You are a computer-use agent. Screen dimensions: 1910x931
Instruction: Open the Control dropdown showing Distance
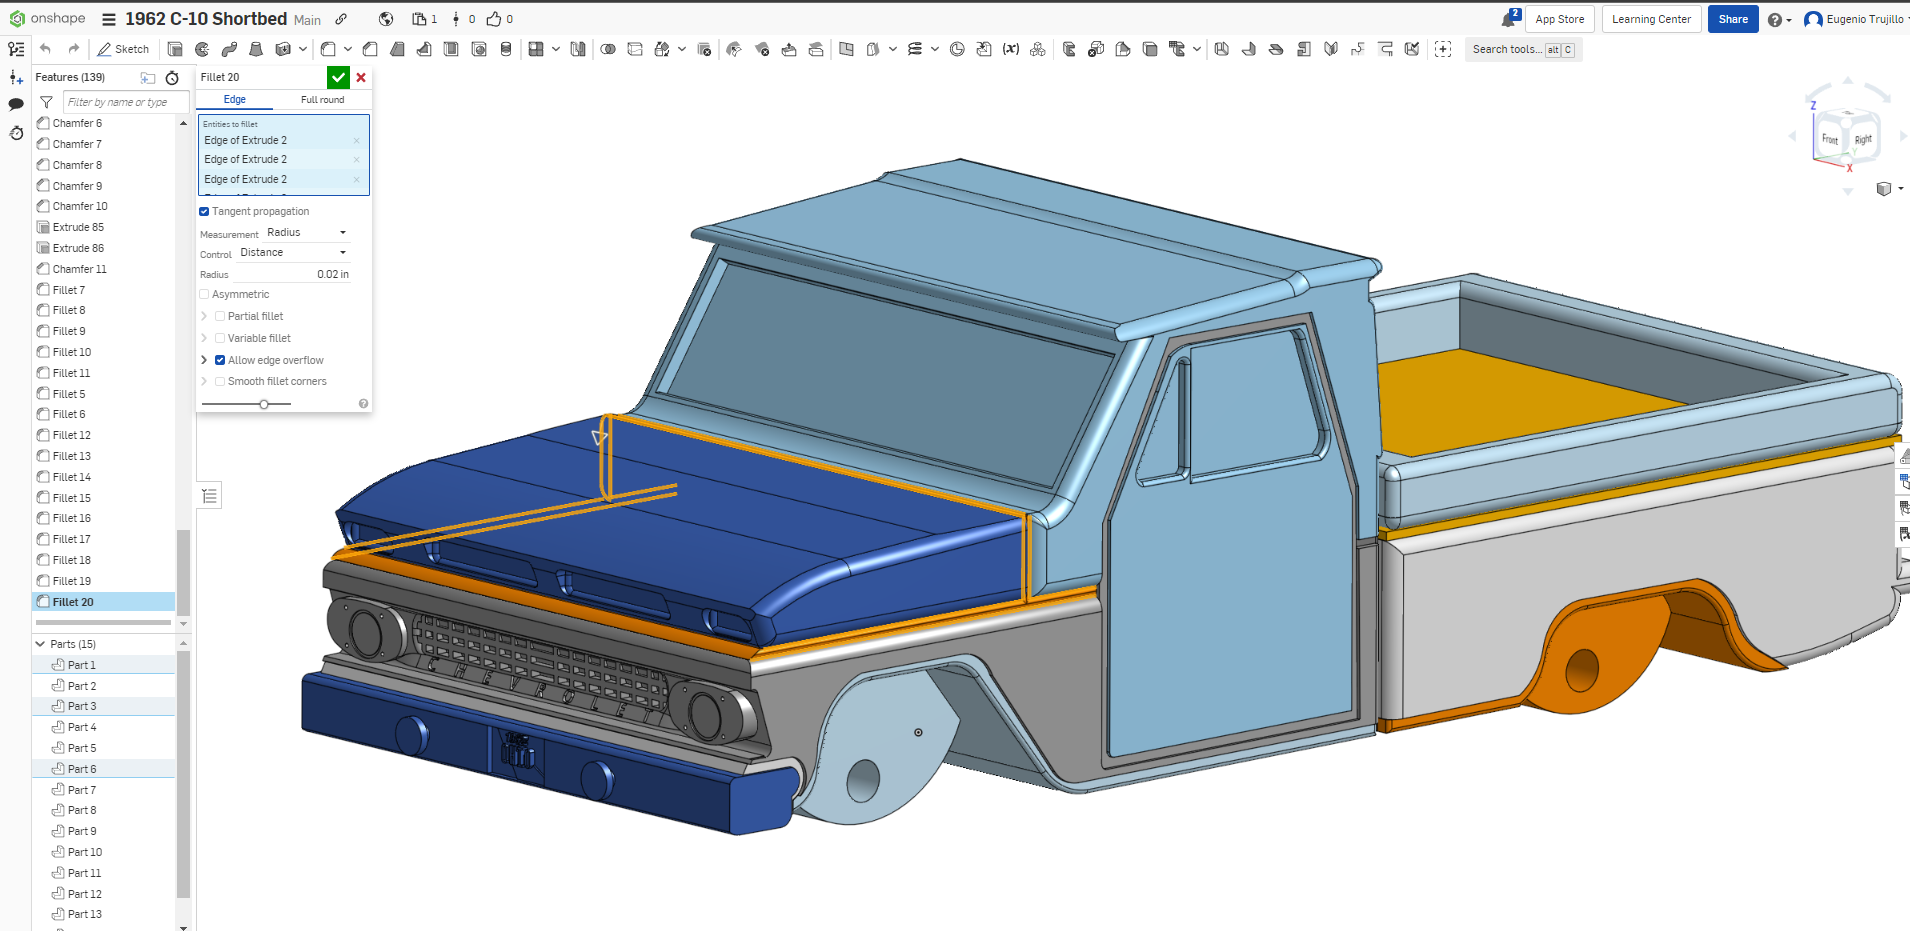coord(293,252)
